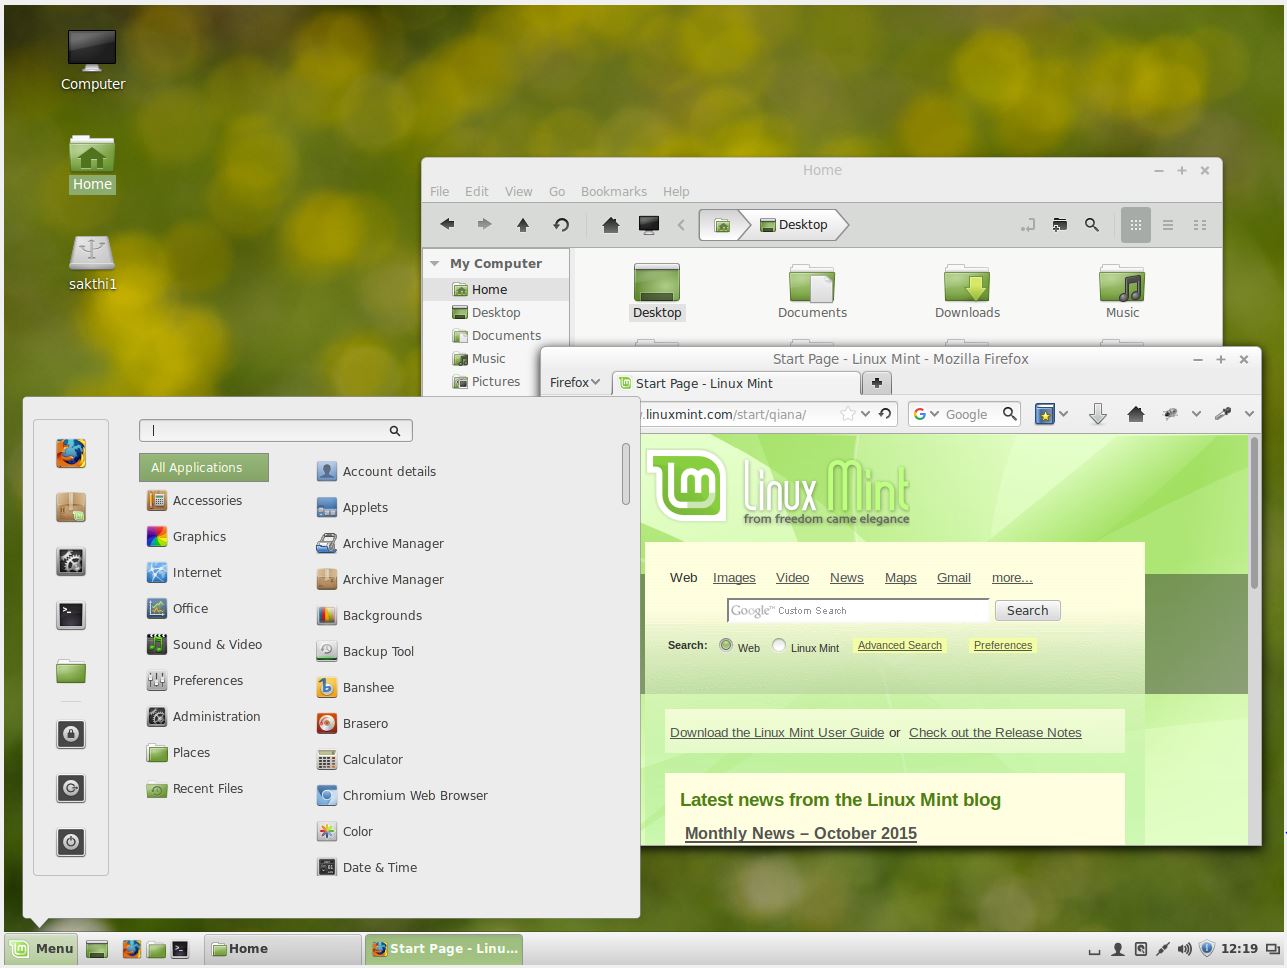The image size is (1287, 968).
Task: Open File menu in file manager
Action: [440, 192]
